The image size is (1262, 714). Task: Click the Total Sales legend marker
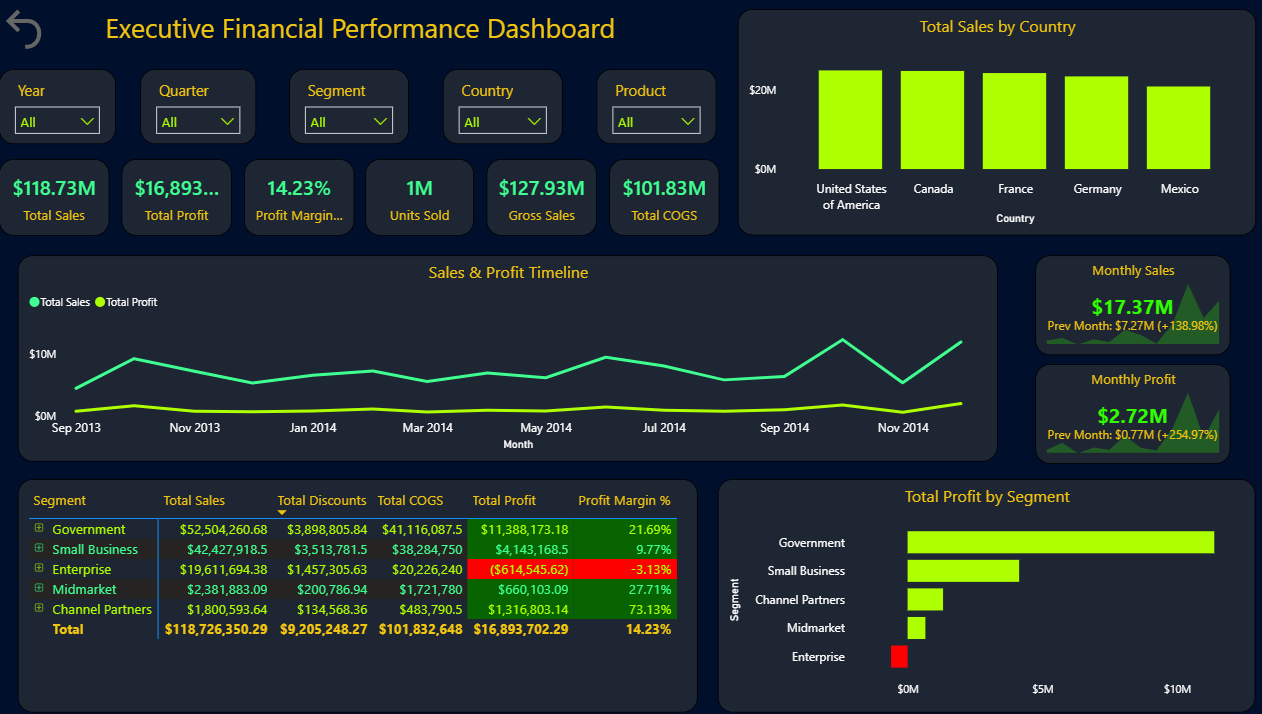tap(35, 302)
